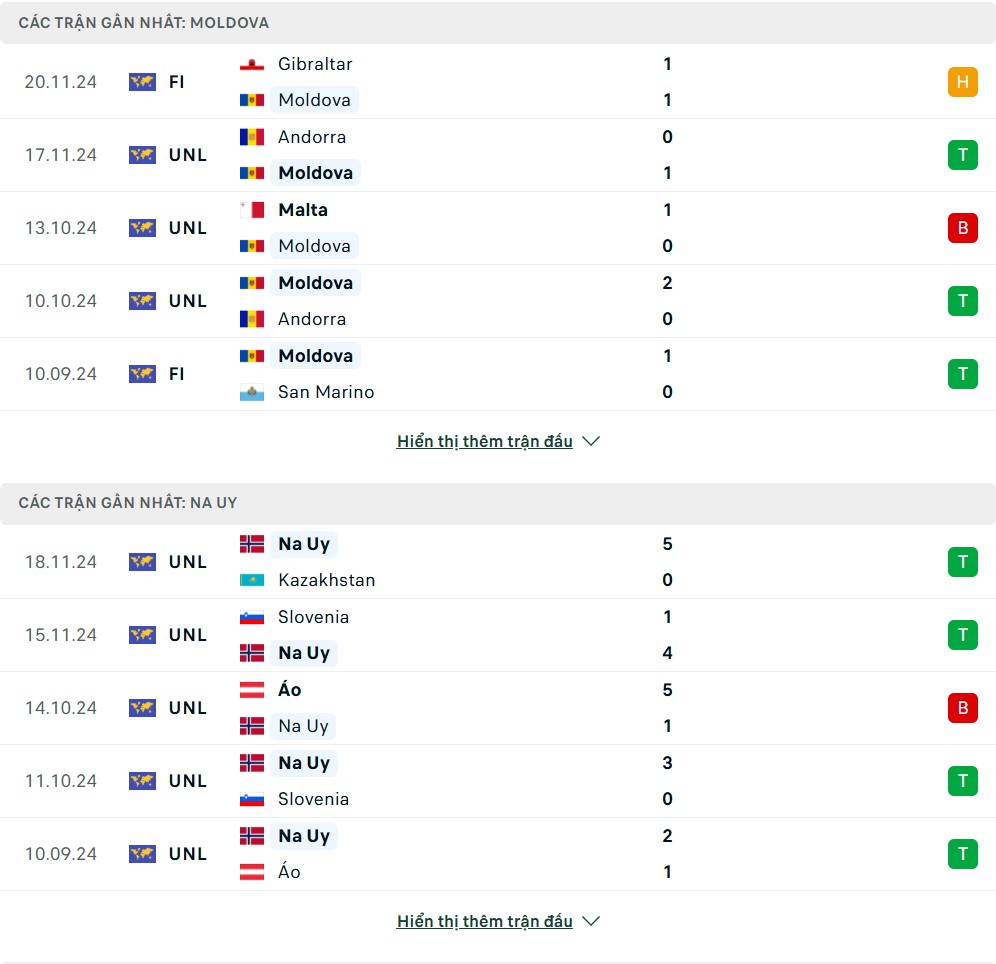
Task: Open Kazakhstan team in 18.11.24 match
Action: click(326, 580)
